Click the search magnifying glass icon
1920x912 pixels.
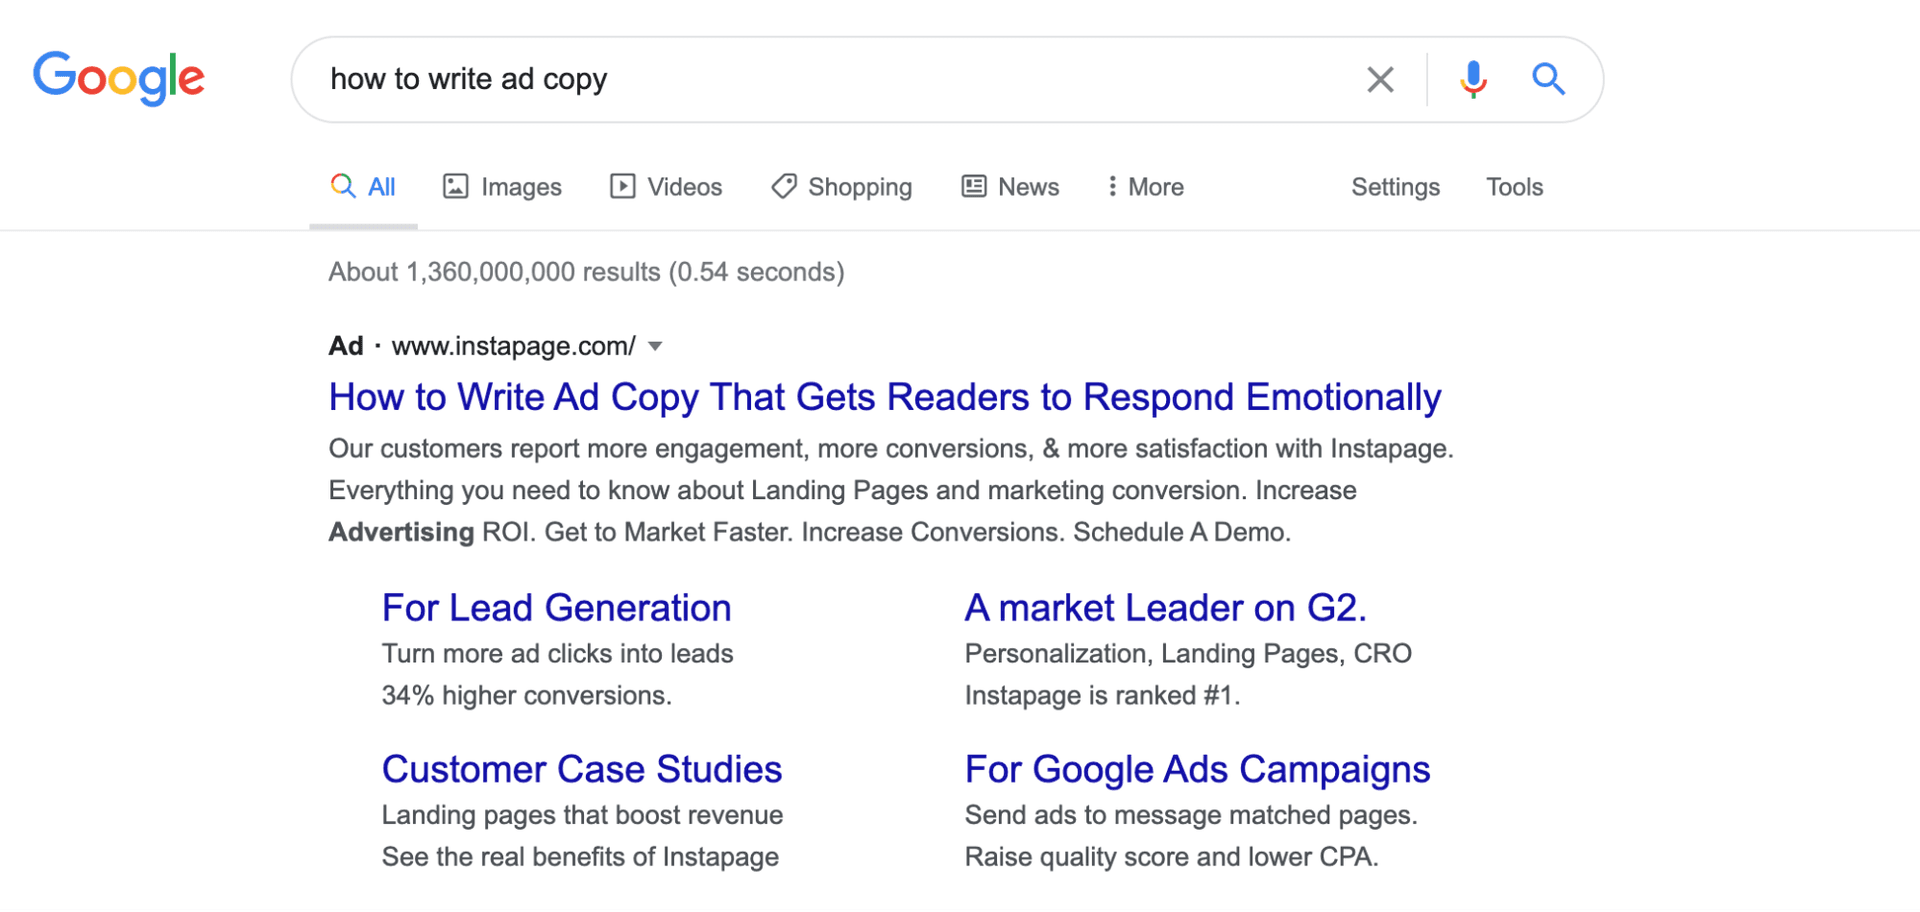click(x=1547, y=79)
